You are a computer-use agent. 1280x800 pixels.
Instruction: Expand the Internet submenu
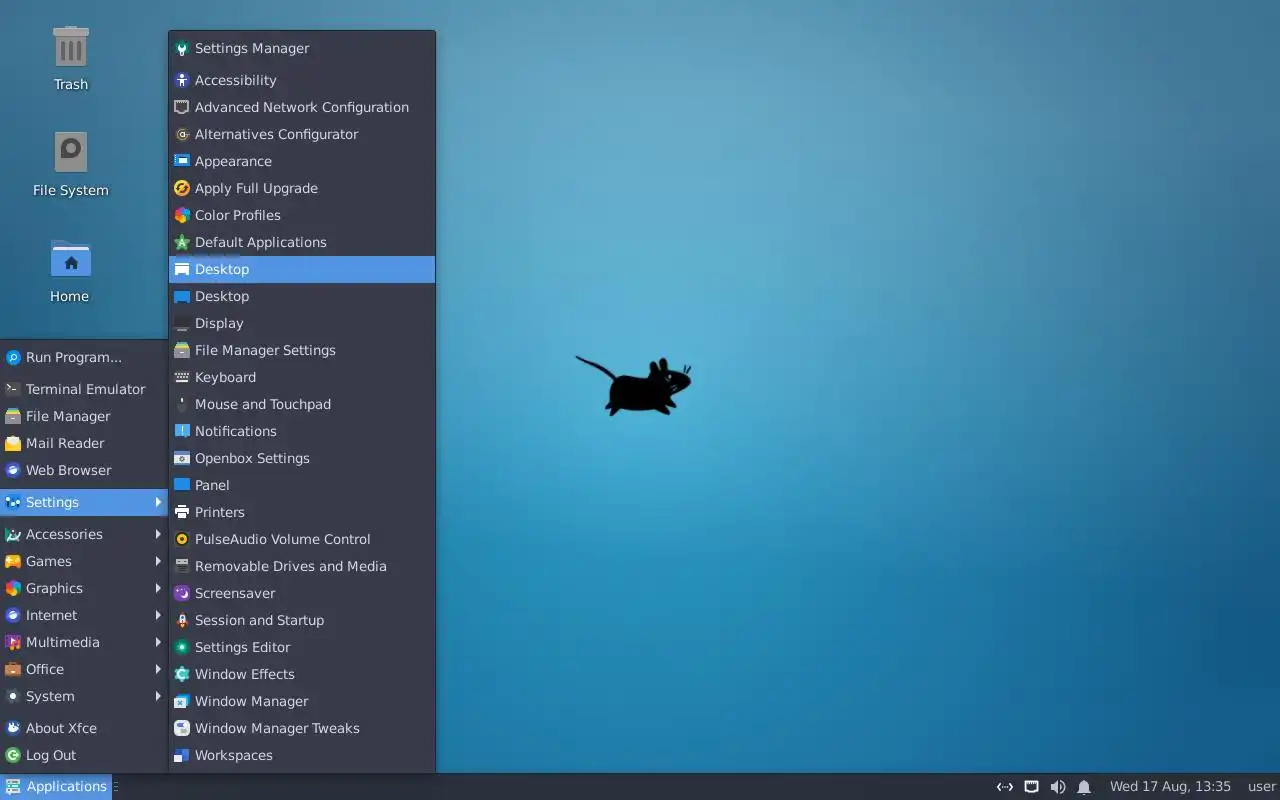click(84, 615)
